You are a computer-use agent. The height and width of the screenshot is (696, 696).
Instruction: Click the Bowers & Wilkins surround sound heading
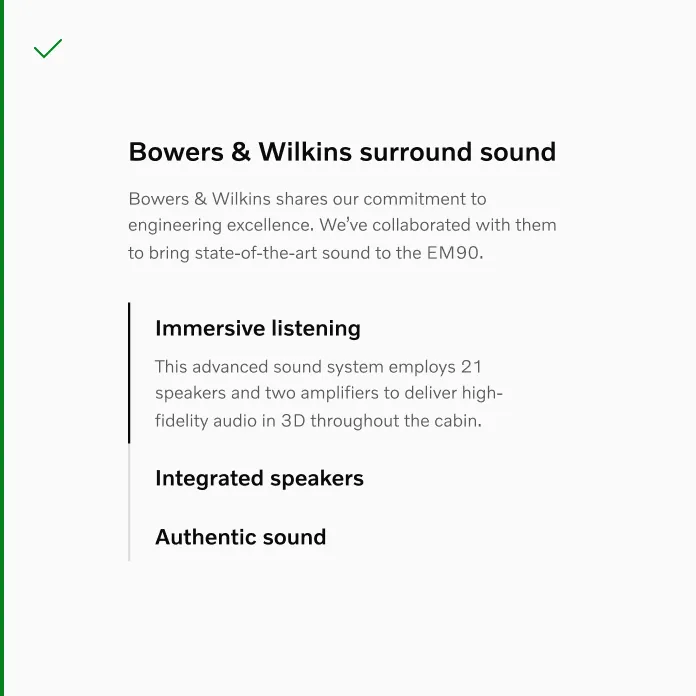342,152
